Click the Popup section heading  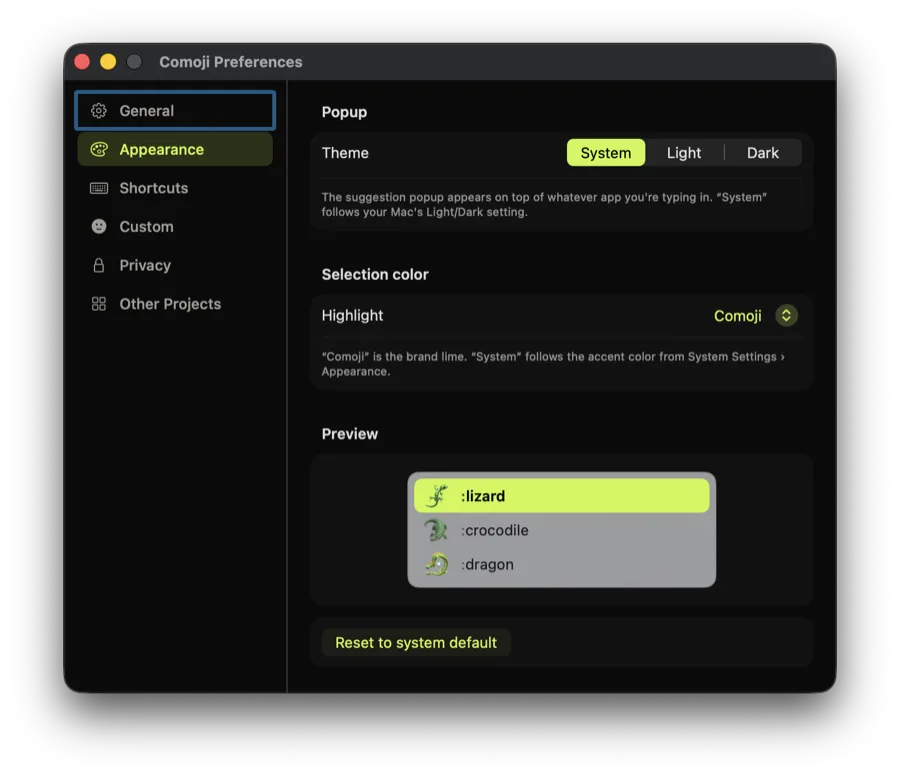click(344, 112)
